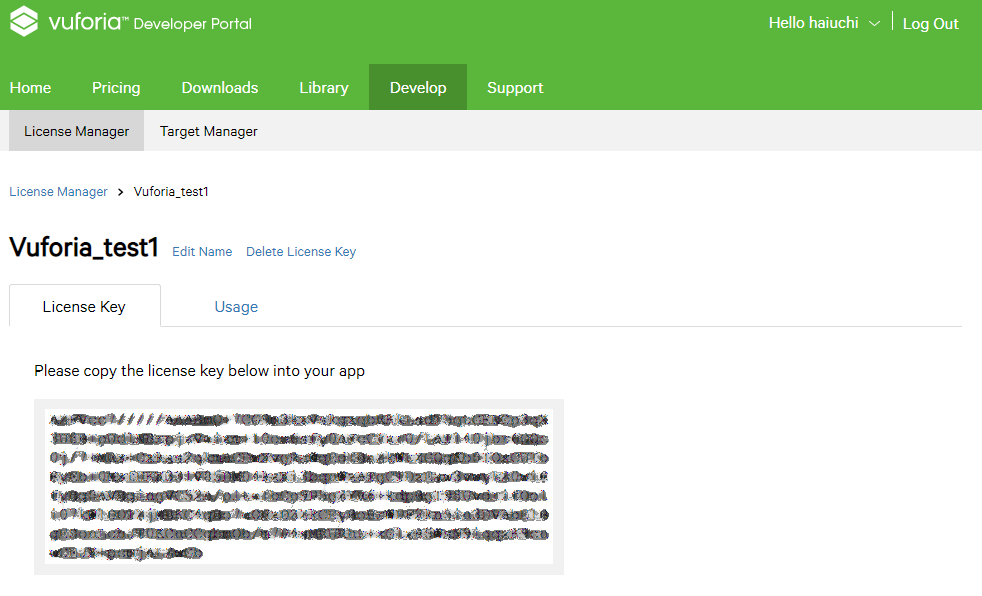Click the Vuforia Developer Portal title text

click(x=150, y=23)
